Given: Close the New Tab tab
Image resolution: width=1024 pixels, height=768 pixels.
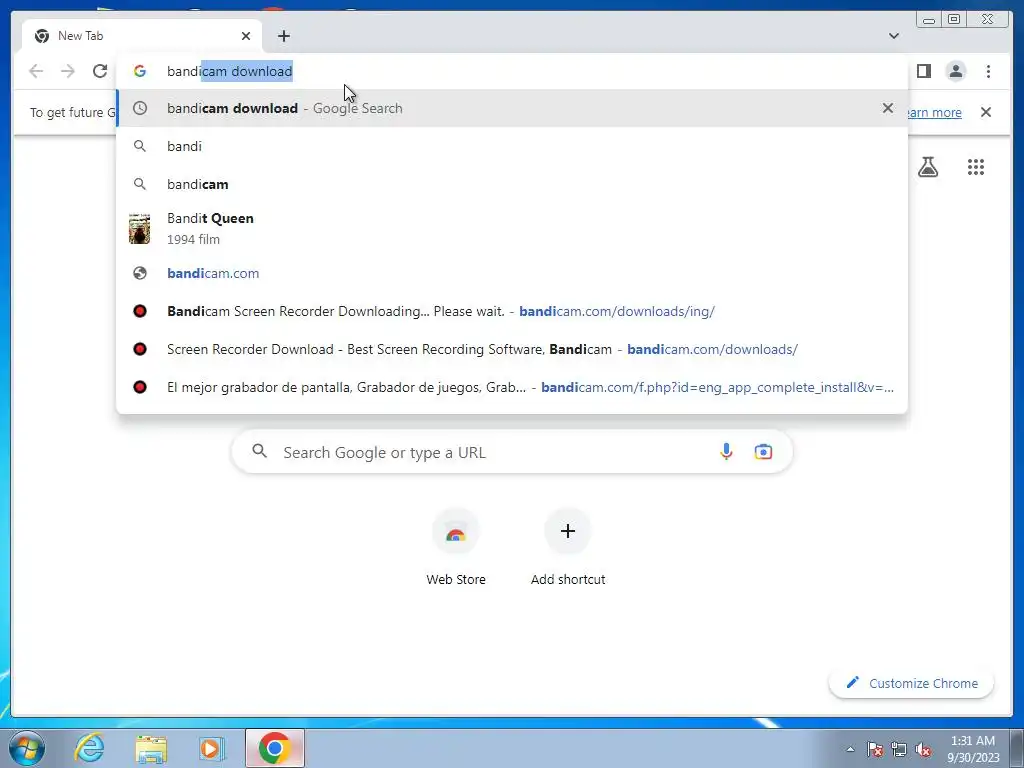Looking at the screenshot, I should (246, 36).
